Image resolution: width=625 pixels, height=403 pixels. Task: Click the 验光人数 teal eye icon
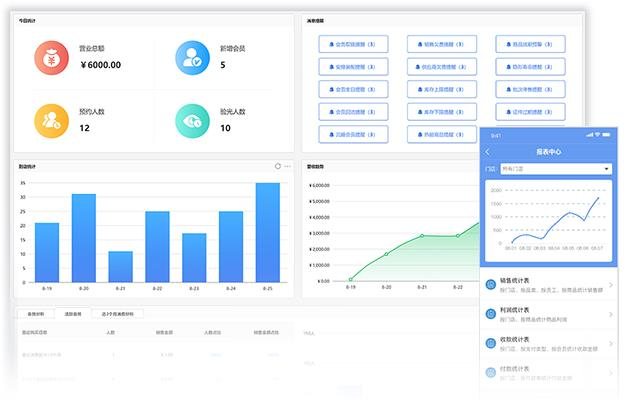point(190,121)
